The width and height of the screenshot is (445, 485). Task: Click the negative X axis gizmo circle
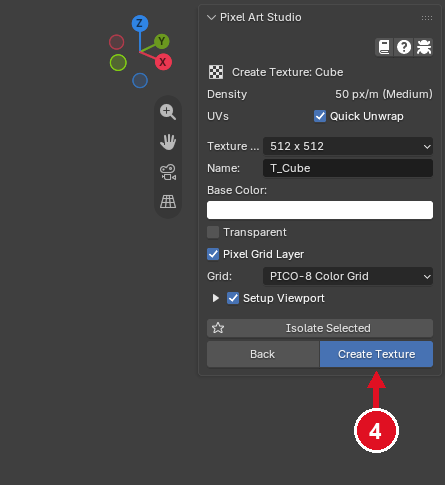[117, 42]
